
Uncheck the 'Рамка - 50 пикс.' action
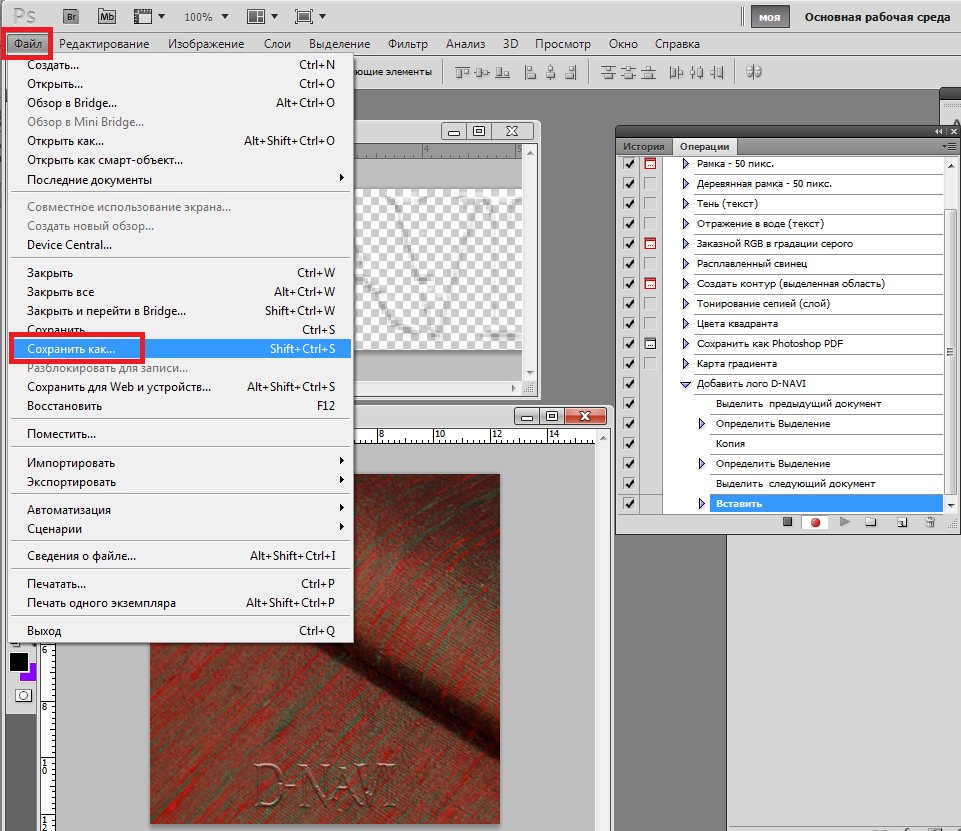click(629, 164)
